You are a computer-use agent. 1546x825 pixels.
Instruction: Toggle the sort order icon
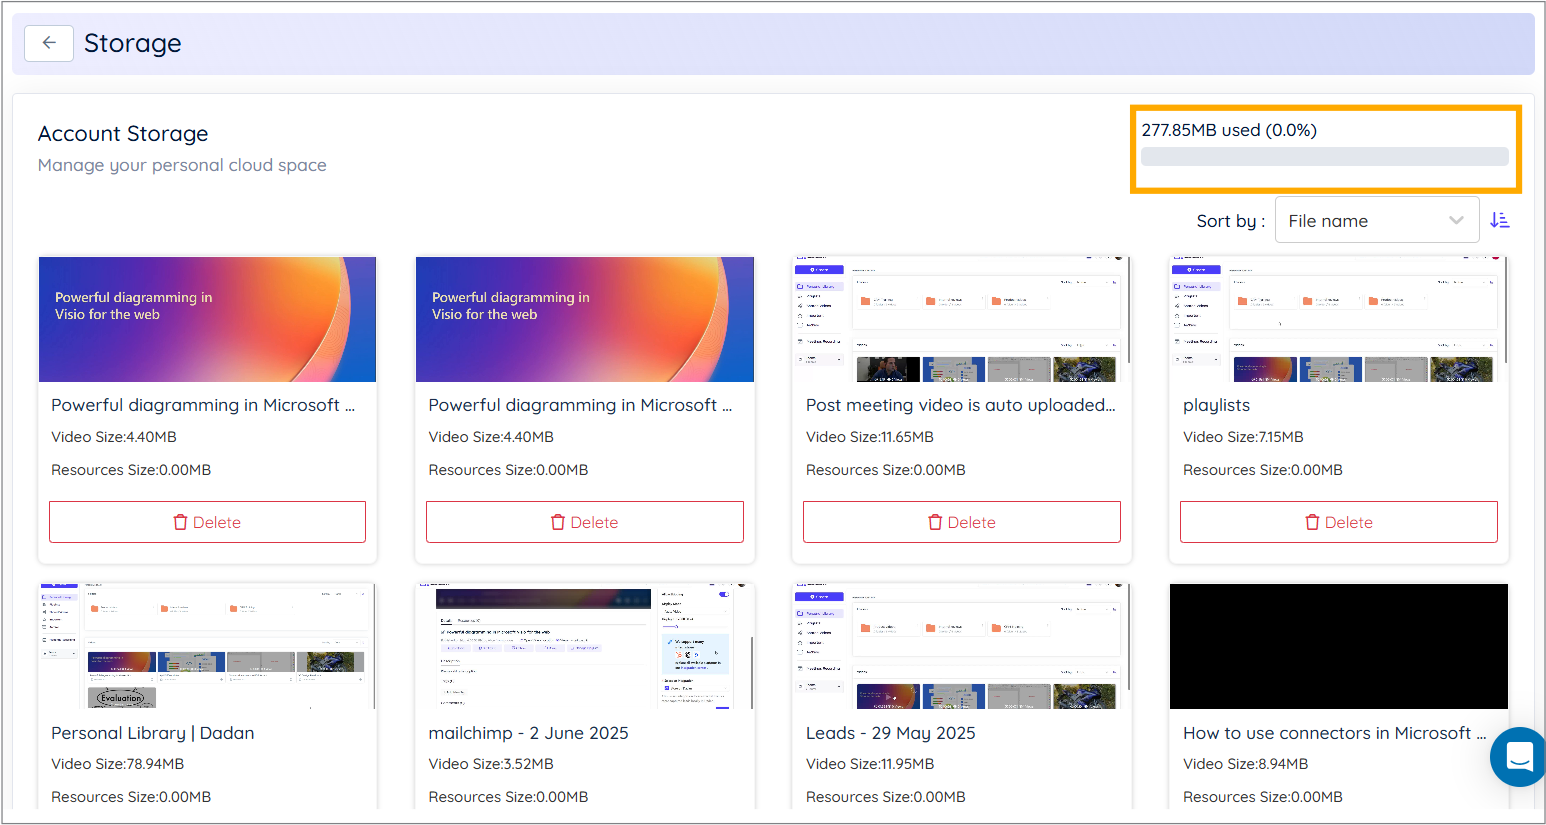pyautogui.click(x=1499, y=221)
